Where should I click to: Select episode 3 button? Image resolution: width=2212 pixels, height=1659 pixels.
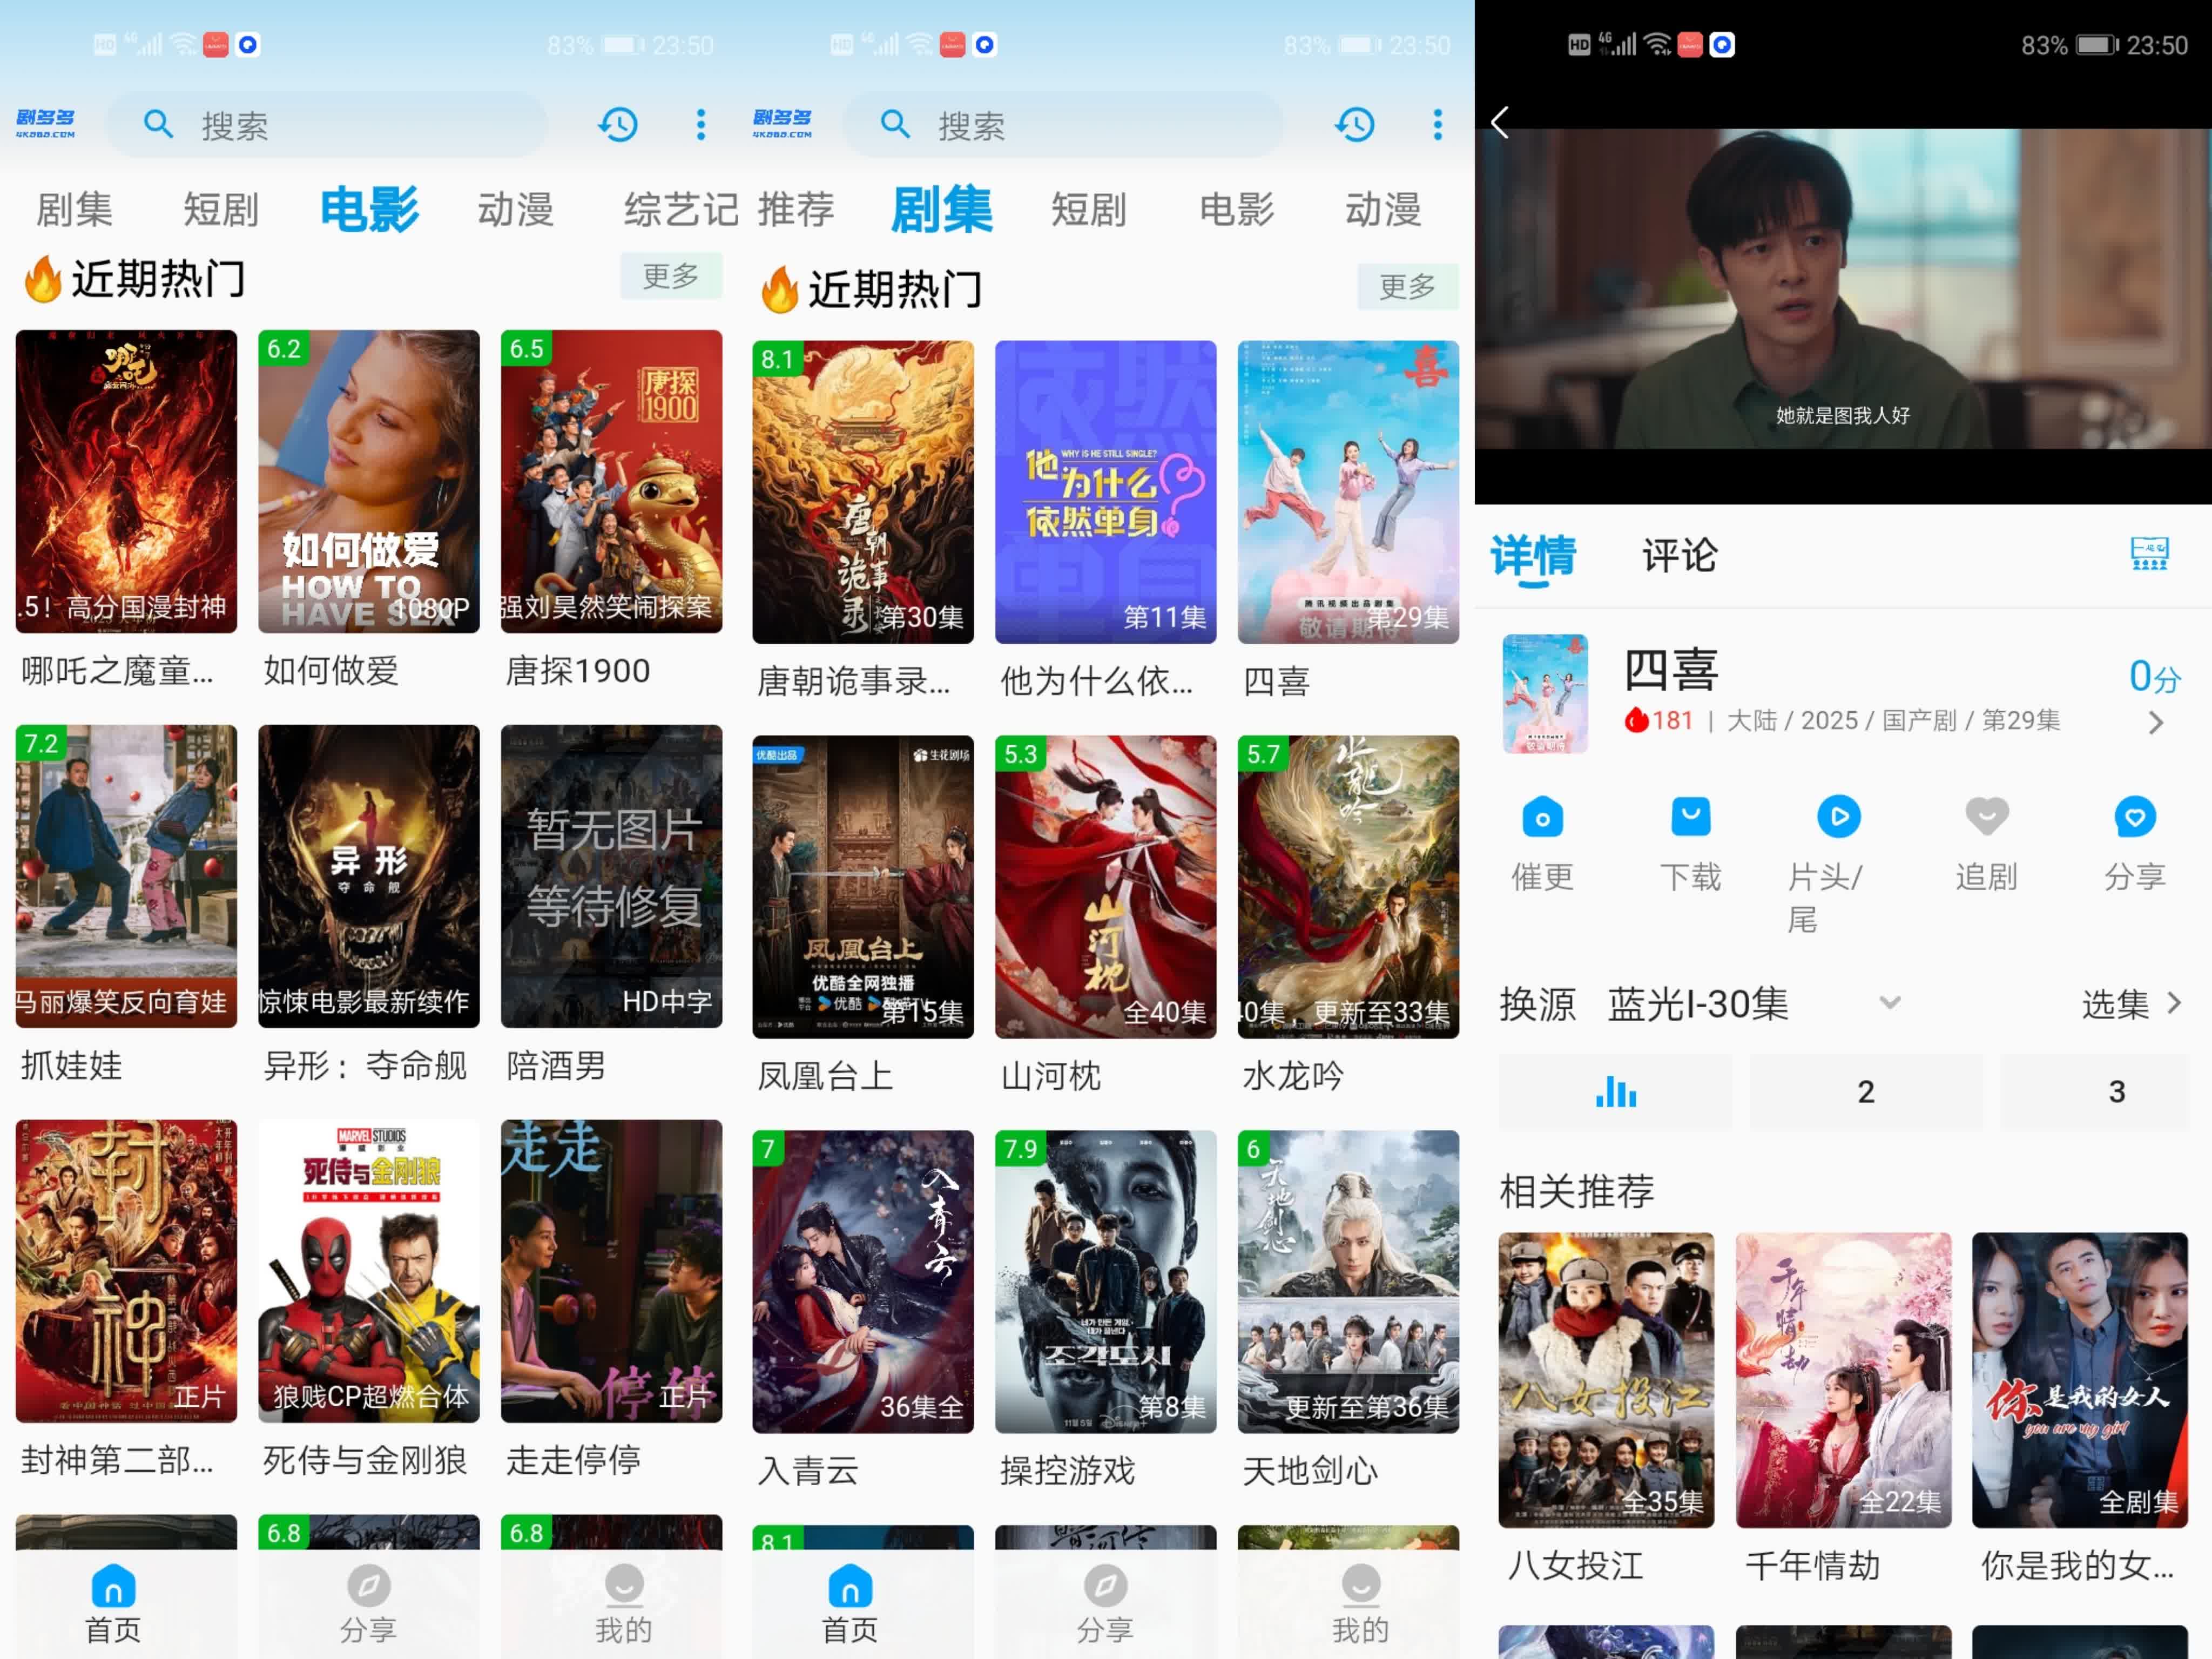[2116, 1091]
